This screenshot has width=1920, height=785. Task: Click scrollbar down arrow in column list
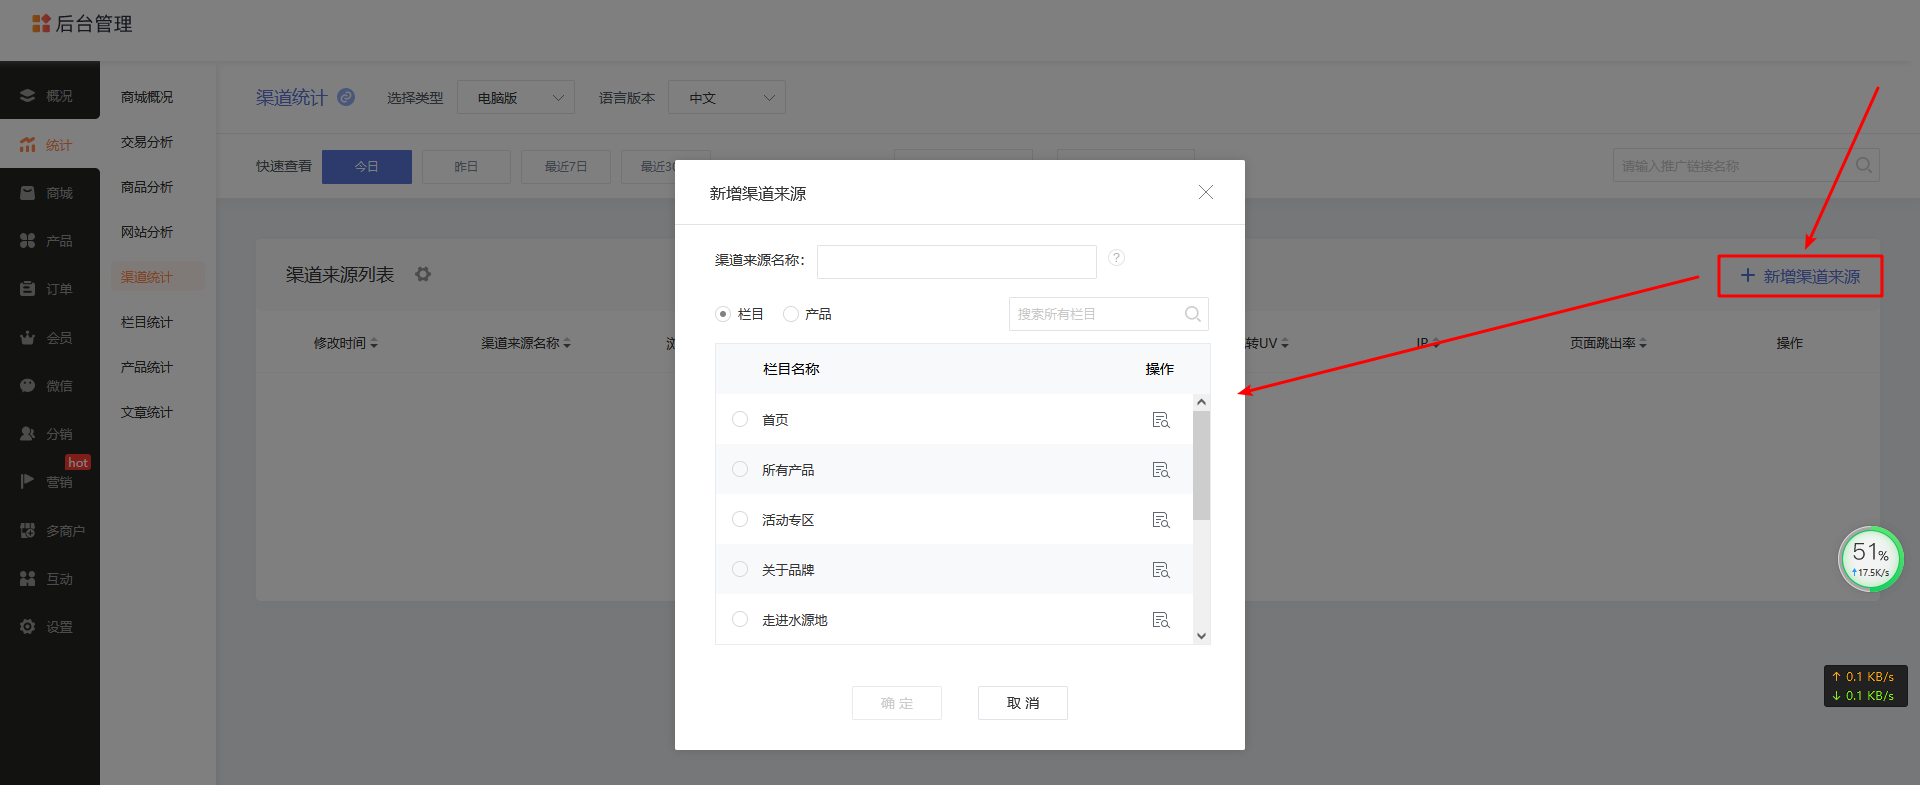coord(1201,636)
